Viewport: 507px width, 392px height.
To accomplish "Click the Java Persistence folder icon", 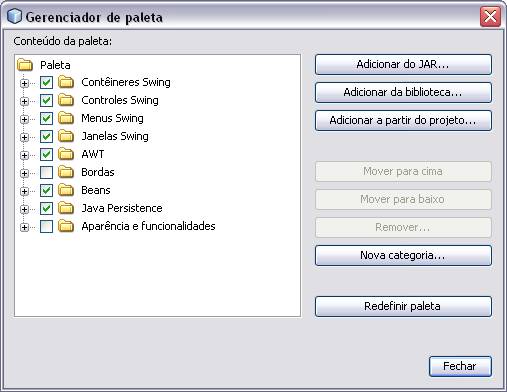I will point(66,208).
